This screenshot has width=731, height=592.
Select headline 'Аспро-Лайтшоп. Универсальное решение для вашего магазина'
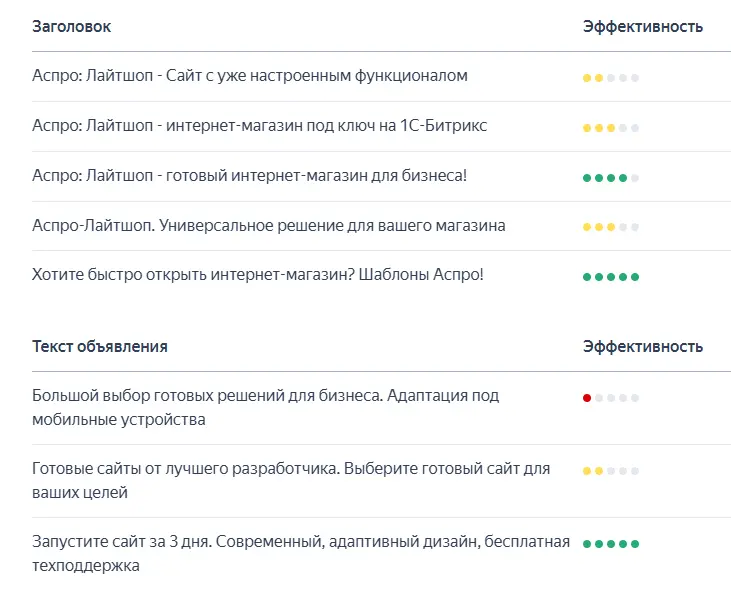point(268,226)
